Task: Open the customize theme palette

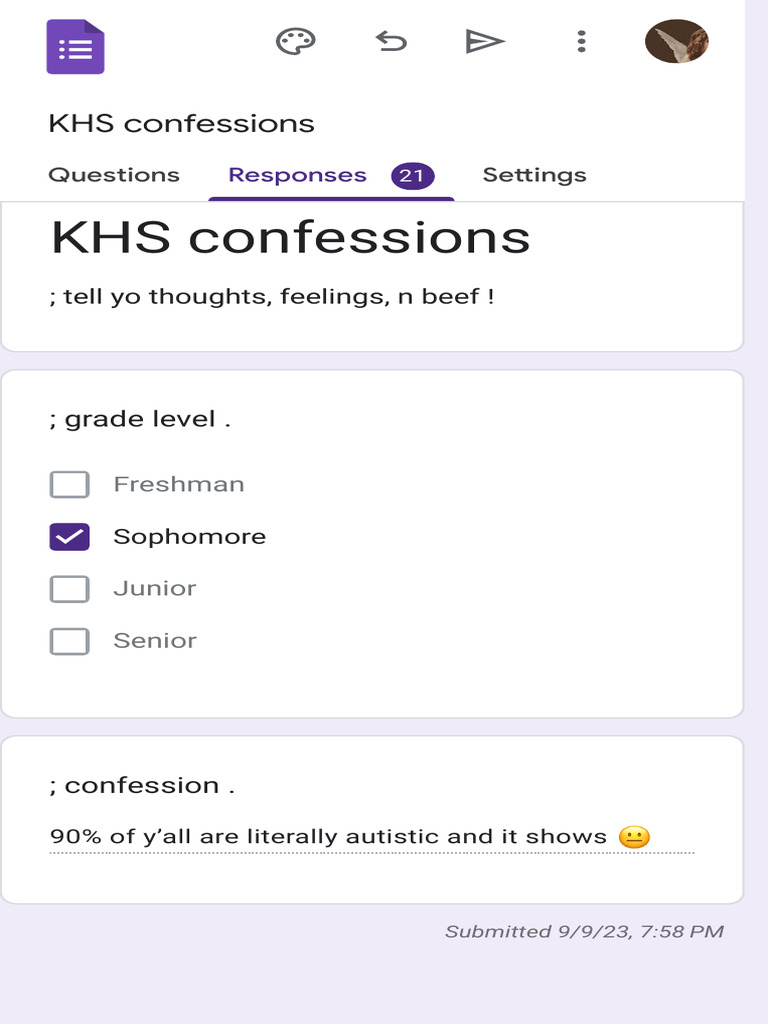Action: point(295,41)
